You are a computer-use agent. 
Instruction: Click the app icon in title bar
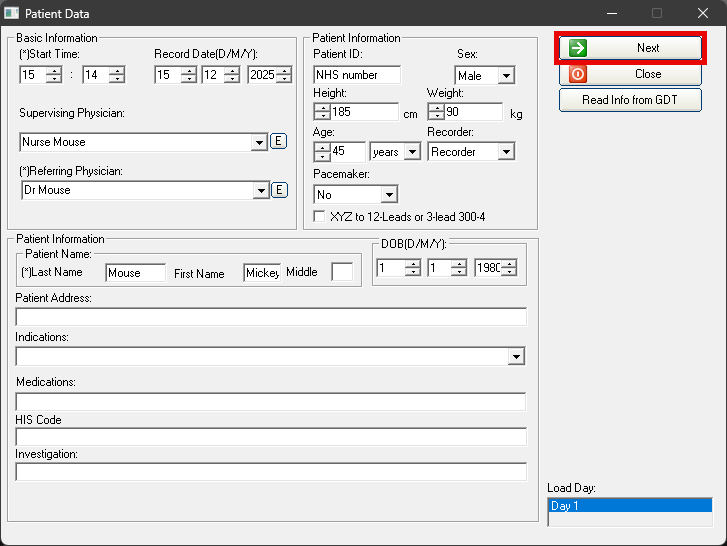[x=13, y=14]
